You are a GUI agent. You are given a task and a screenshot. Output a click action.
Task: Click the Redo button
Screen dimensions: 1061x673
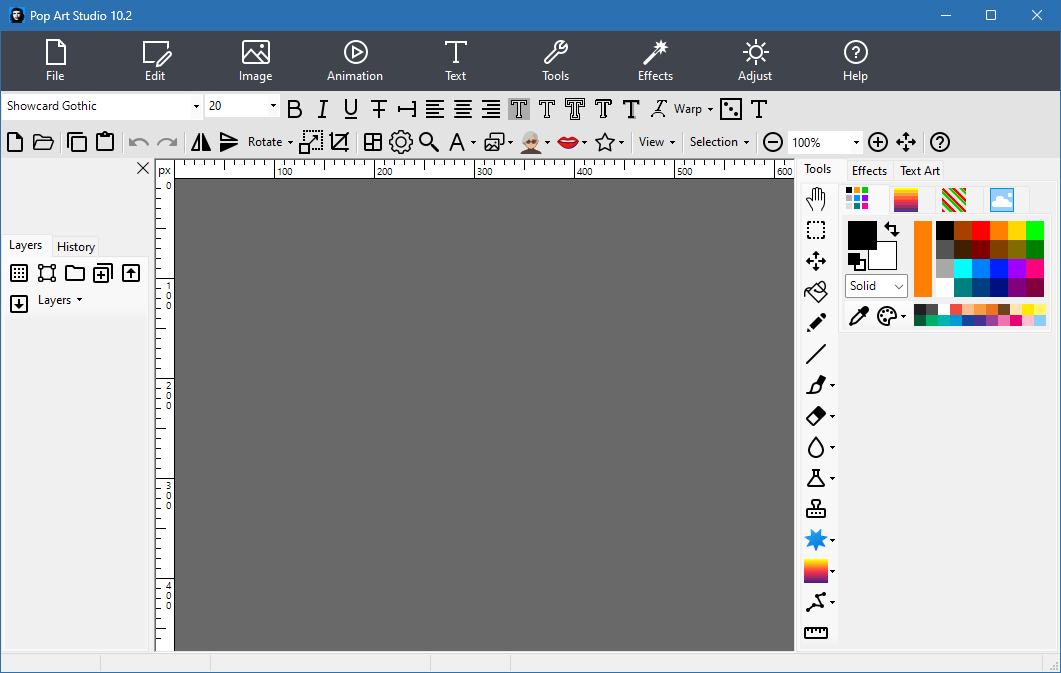(x=166, y=142)
